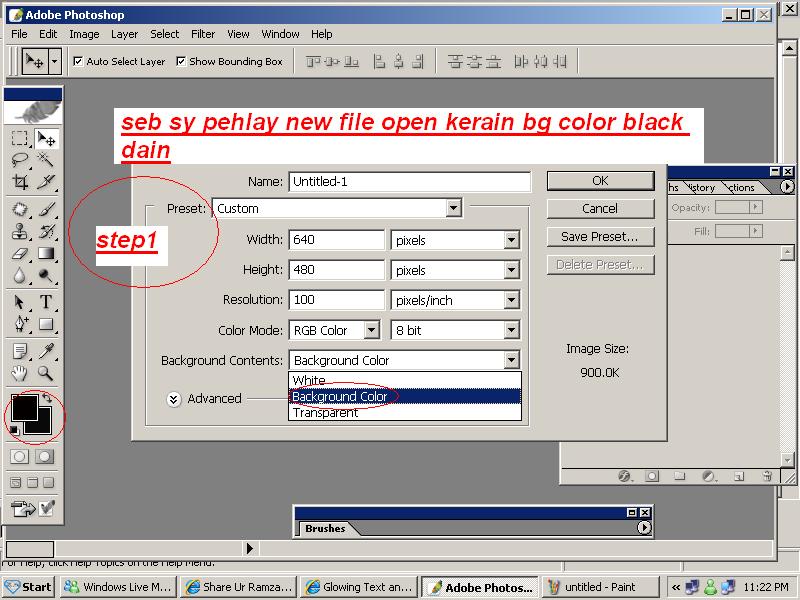This screenshot has width=800, height=600.
Task: Switch to untitled - Paint taskbar button
Action: pos(600,587)
